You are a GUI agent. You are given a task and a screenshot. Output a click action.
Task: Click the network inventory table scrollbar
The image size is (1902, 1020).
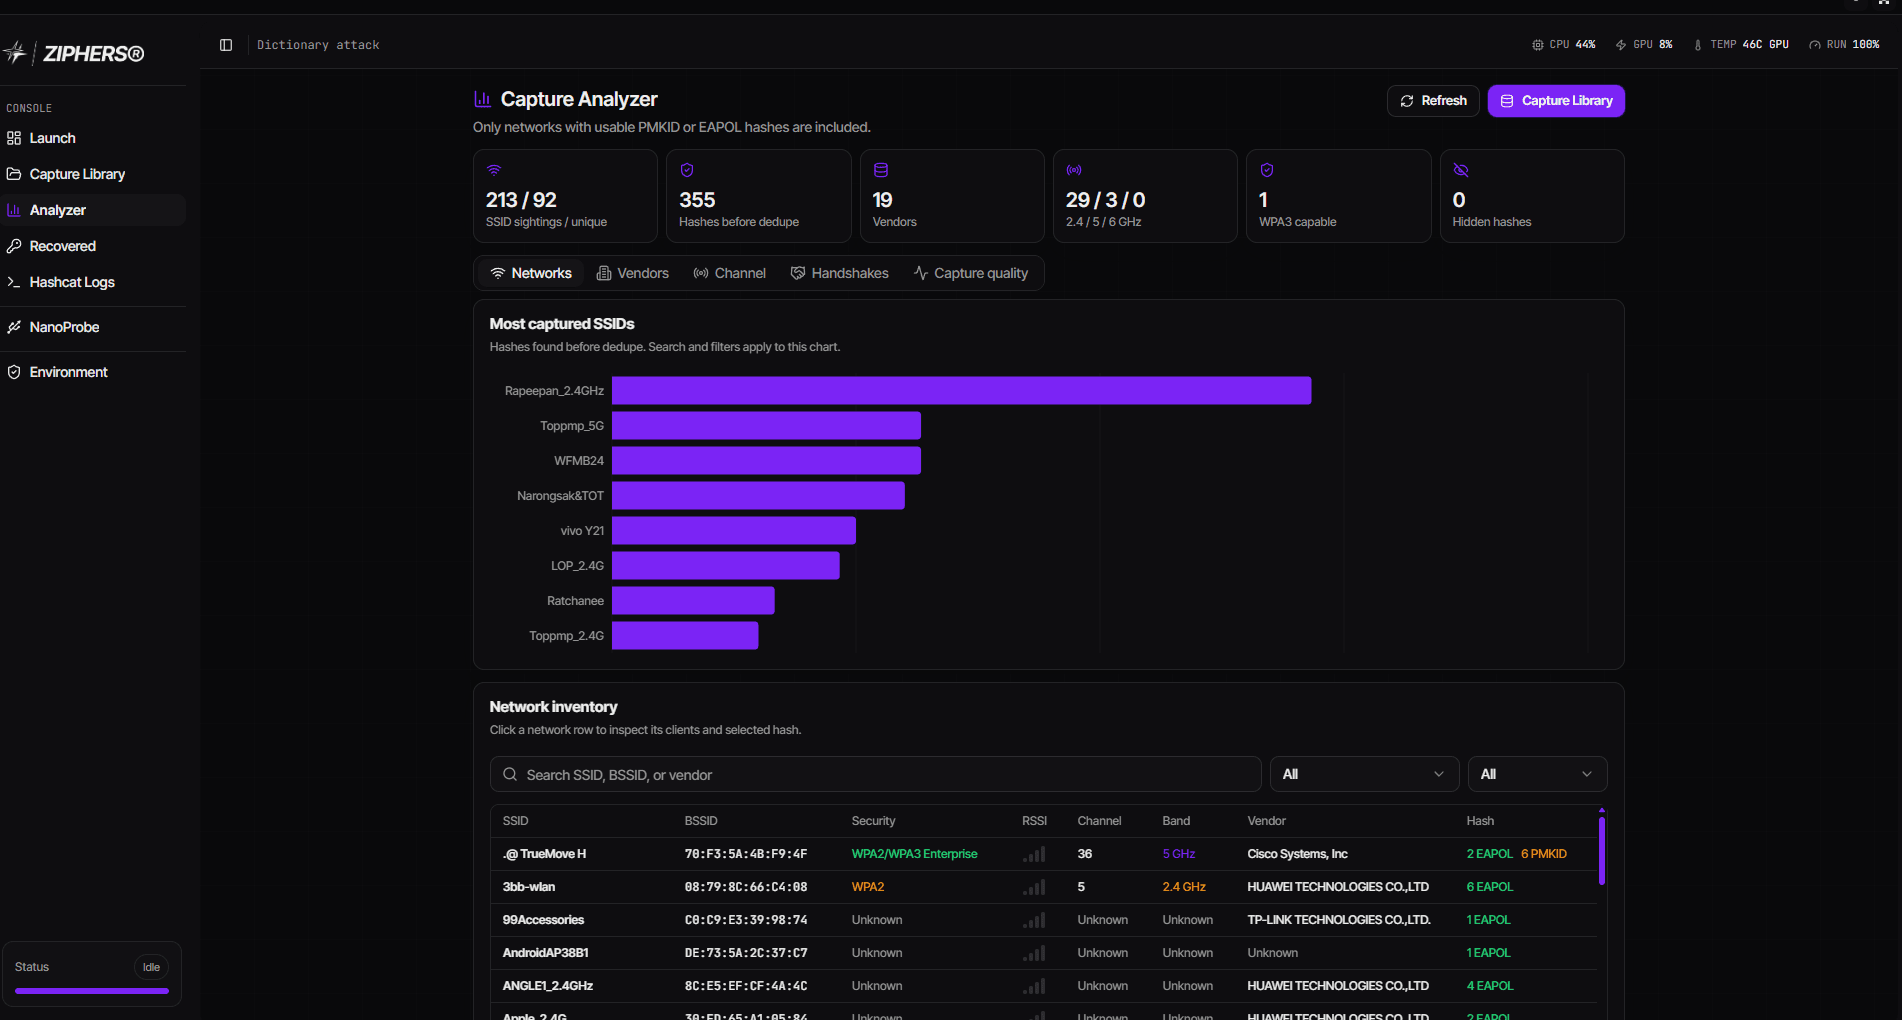point(1602,851)
